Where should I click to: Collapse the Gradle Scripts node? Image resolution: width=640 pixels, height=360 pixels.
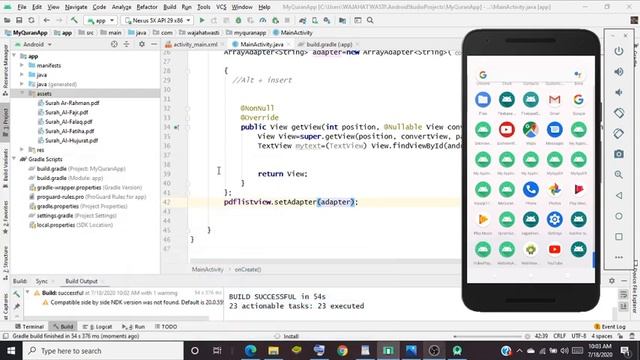coord(14,159)
